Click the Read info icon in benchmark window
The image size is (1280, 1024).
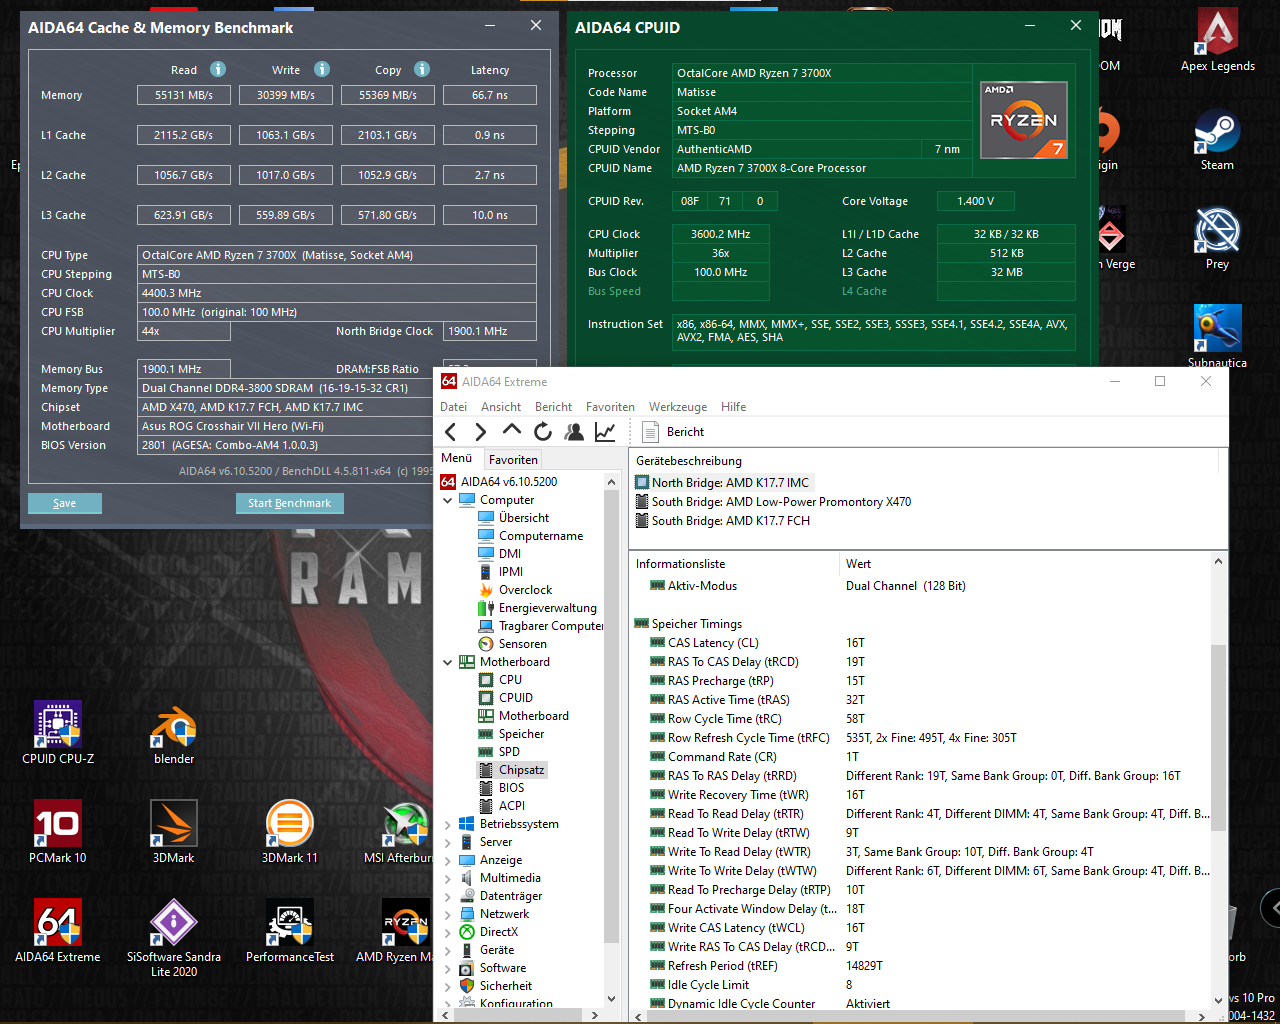click(x=218, y=69)
